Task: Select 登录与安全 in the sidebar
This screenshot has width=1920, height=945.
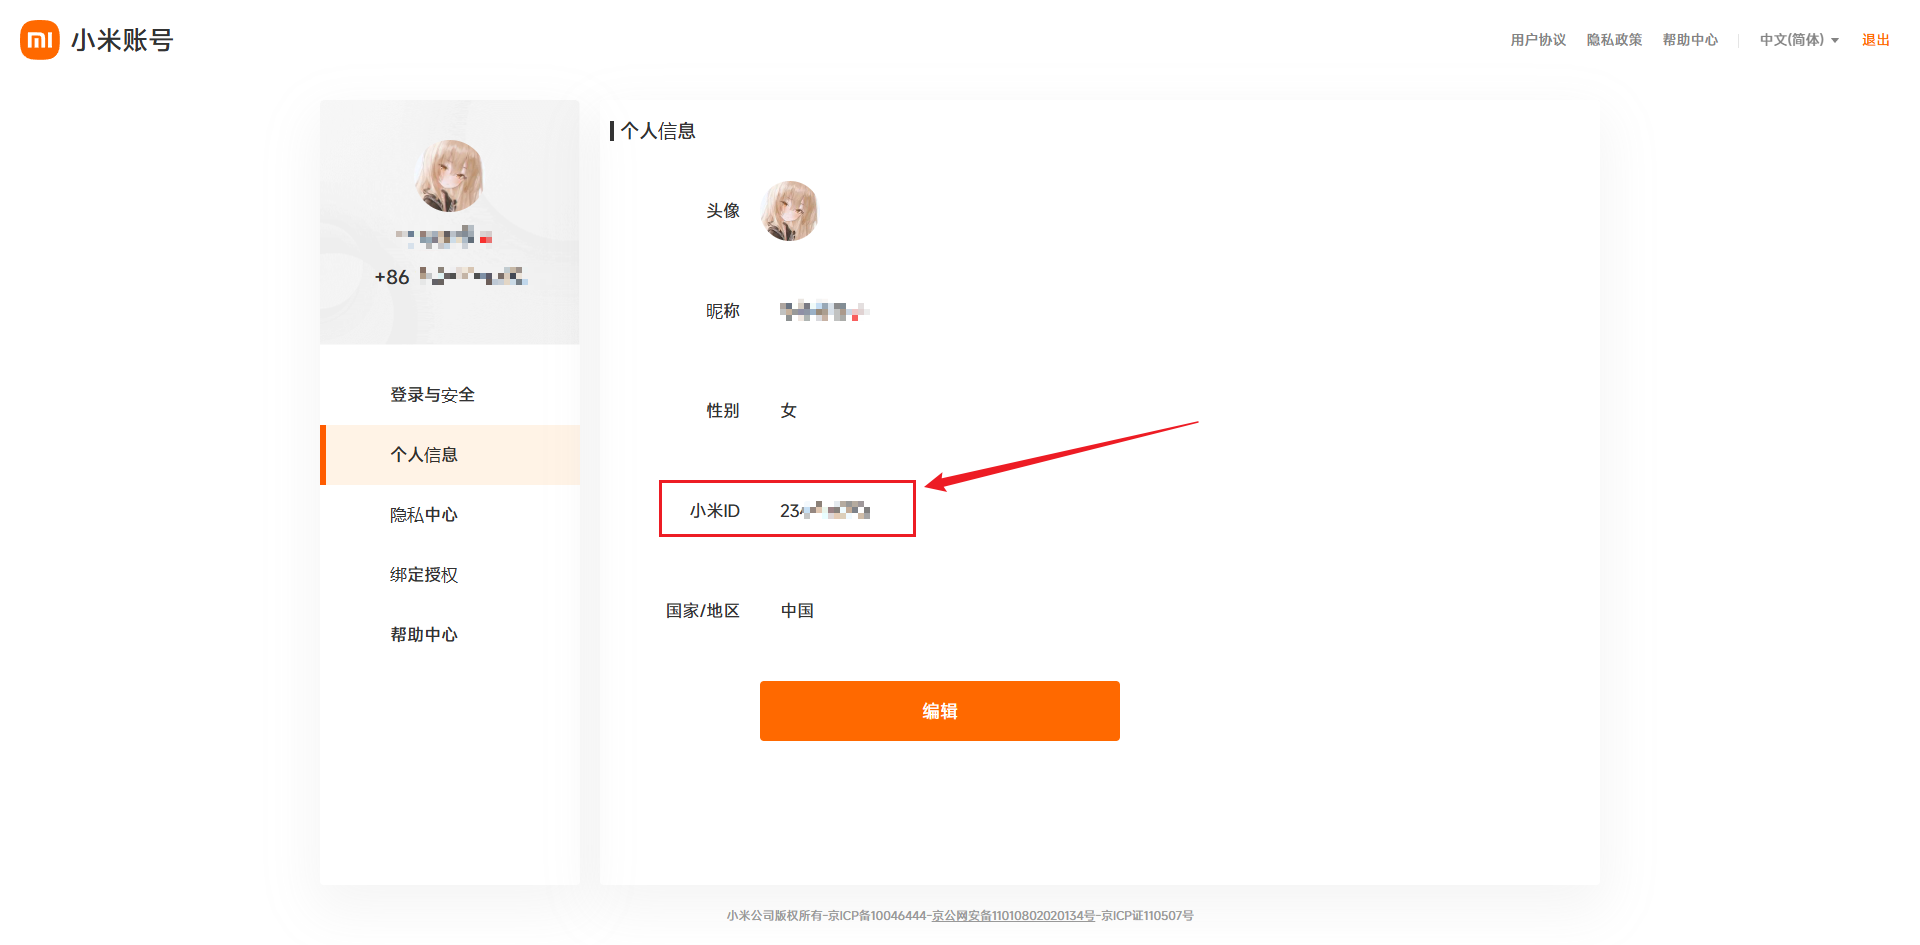Action: coord(432,395)
